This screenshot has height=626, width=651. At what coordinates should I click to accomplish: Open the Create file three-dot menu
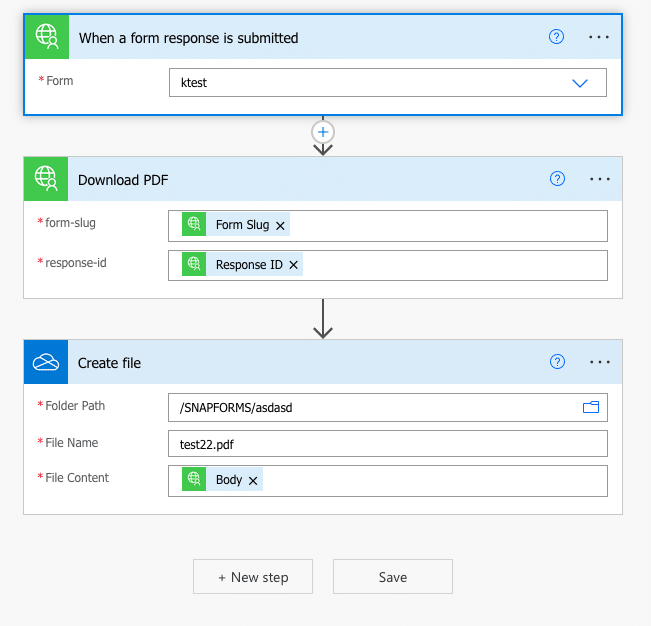[600, 362]
